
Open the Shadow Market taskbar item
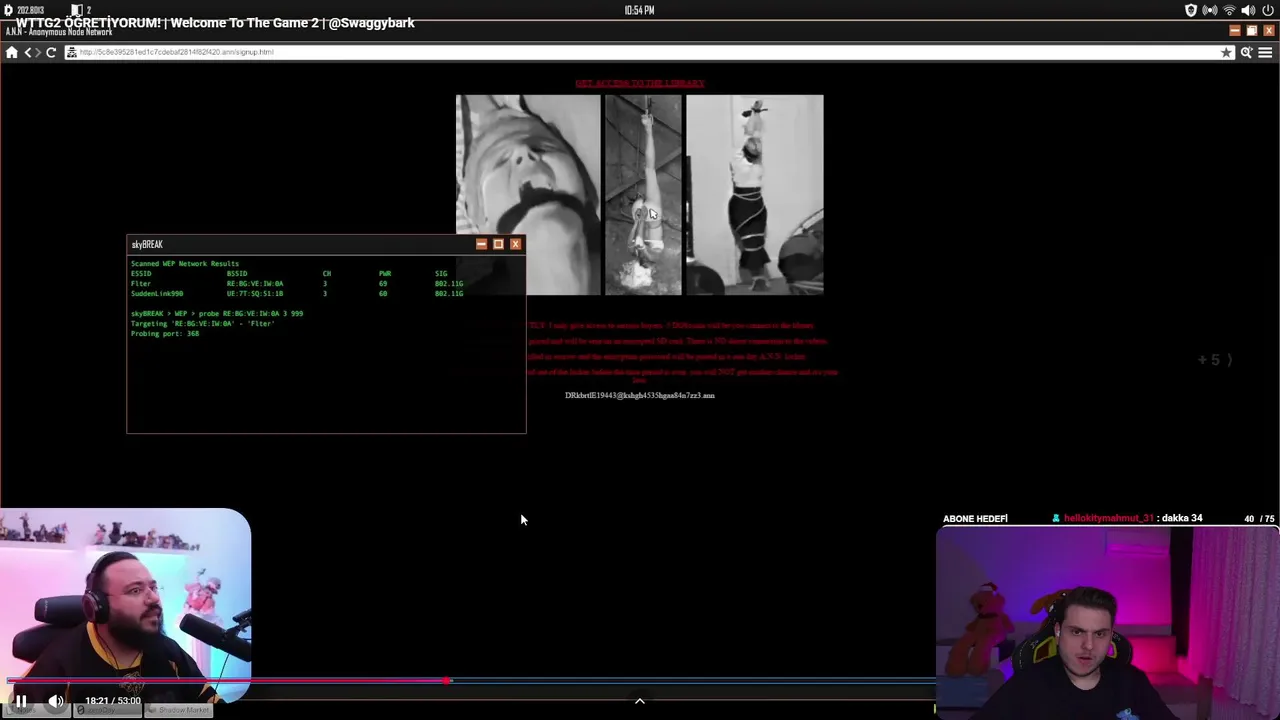coord(179,710)
